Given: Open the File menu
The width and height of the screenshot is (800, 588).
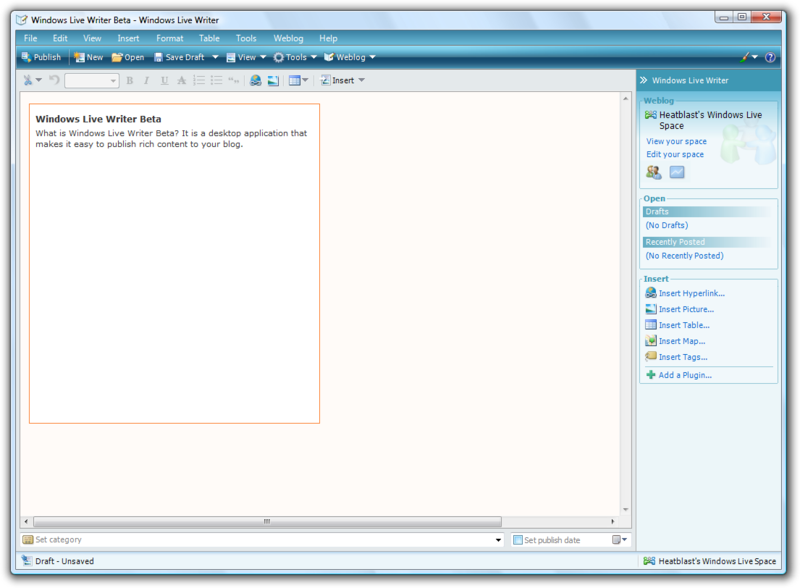Looking at the screenshot, I should point(30,38).
